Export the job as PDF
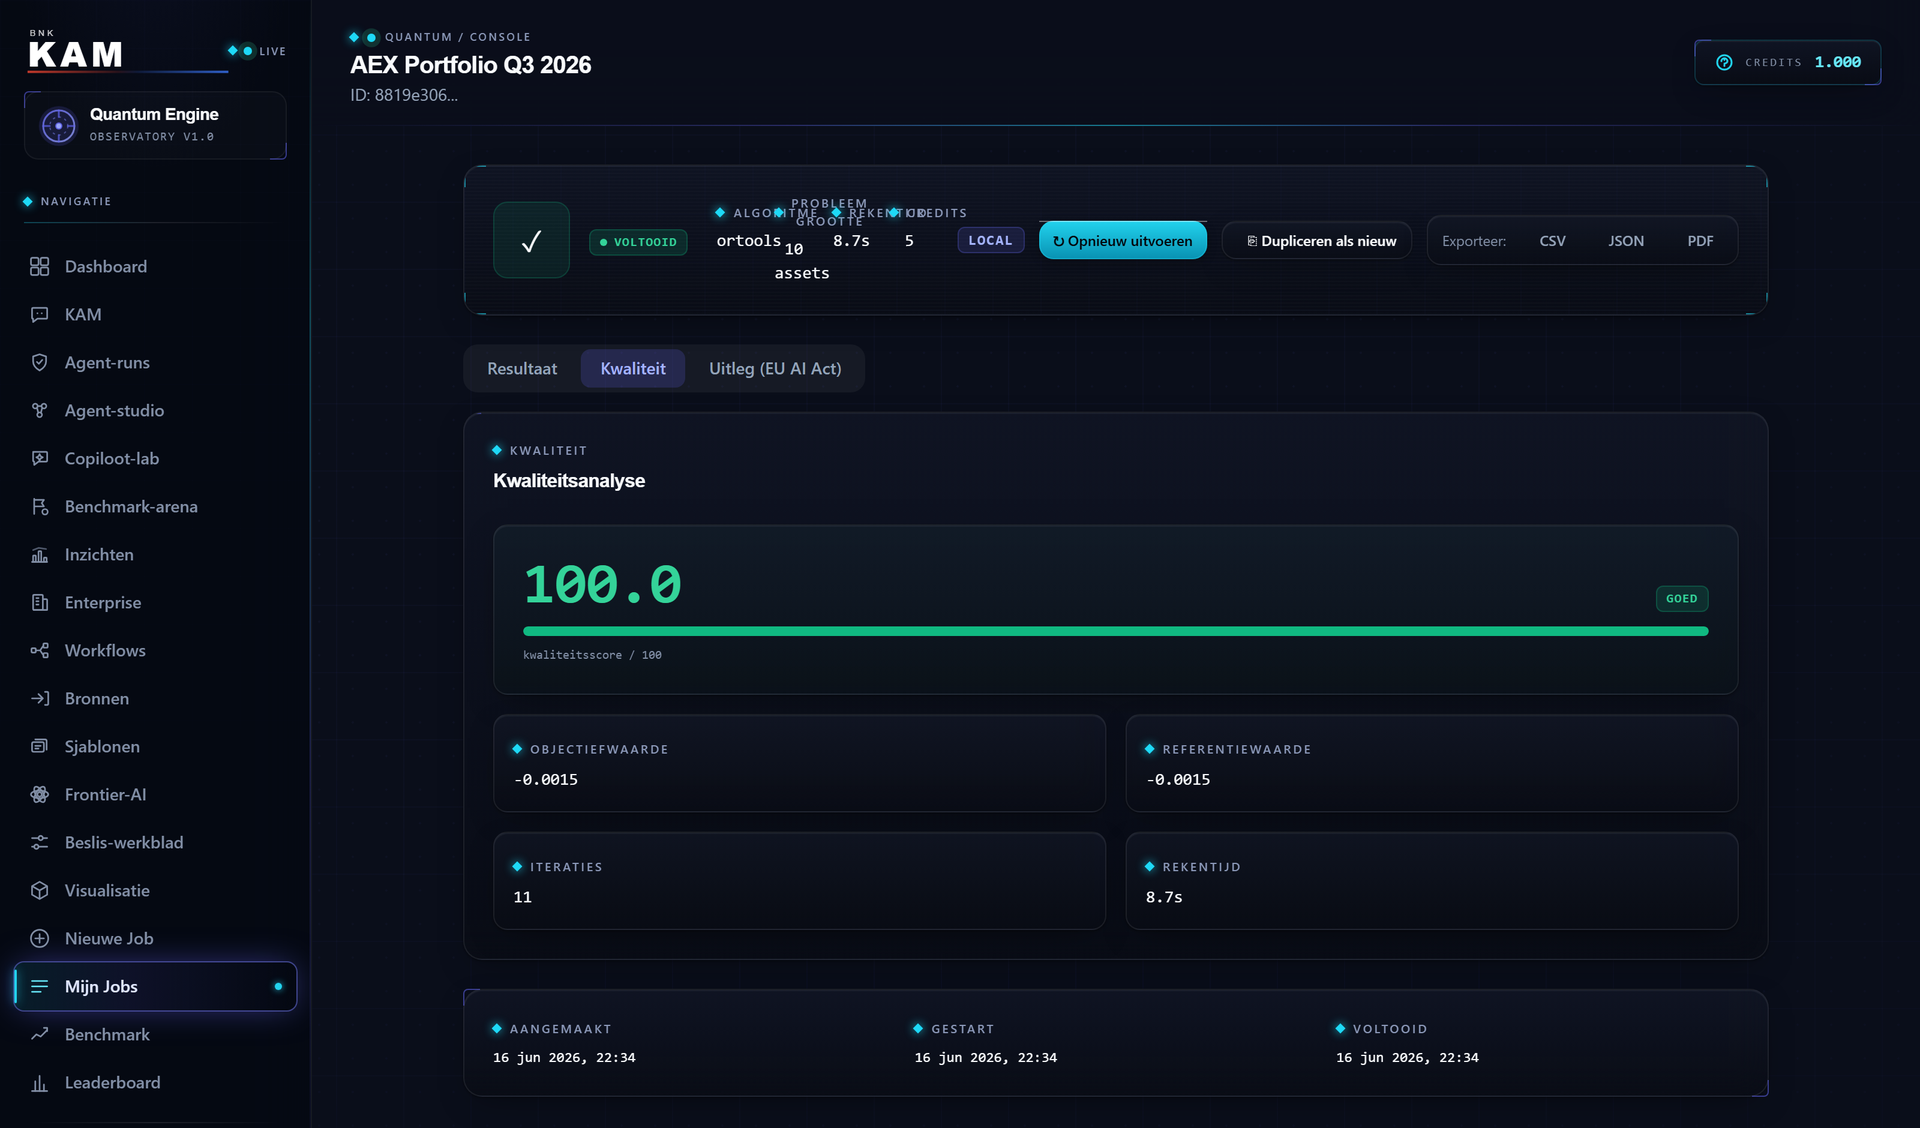1920x1128 pixels. pyautogui.click(x=1700, y=241)
